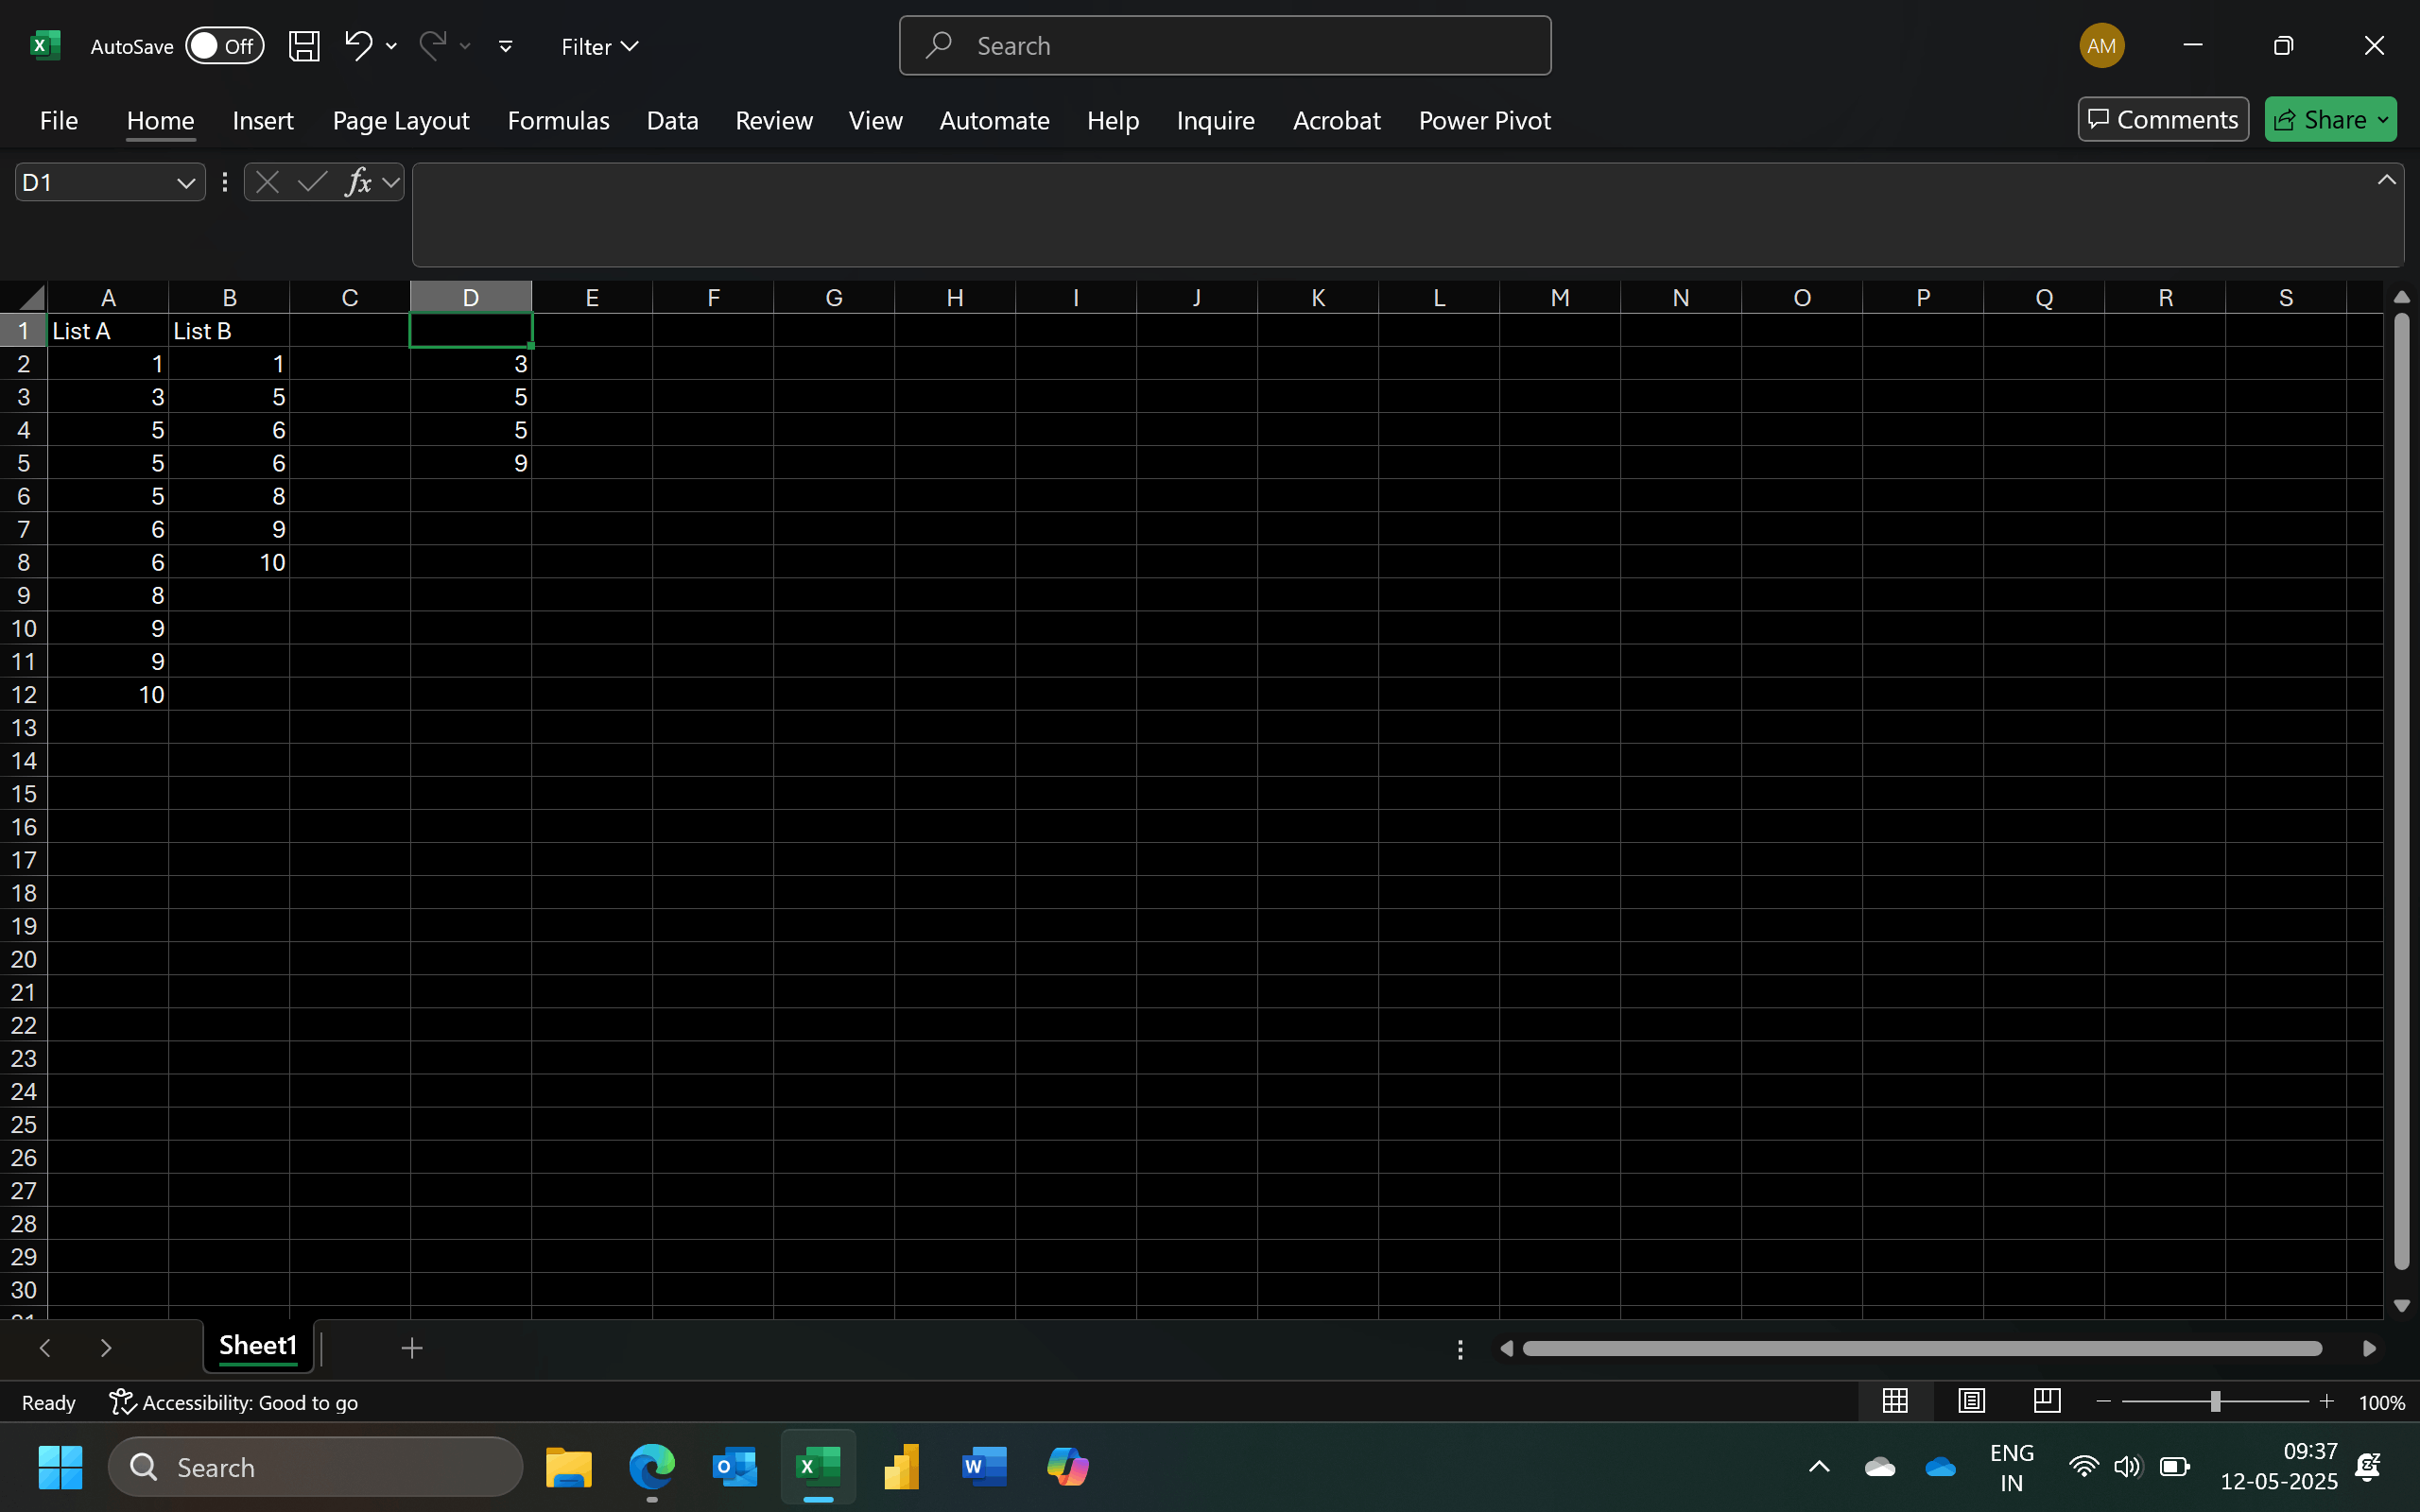Image resolution: width=2420 pixels, height=1512 pixels.
Task: Toggle the AutoSave switch
Action: [x=224, y=46]
